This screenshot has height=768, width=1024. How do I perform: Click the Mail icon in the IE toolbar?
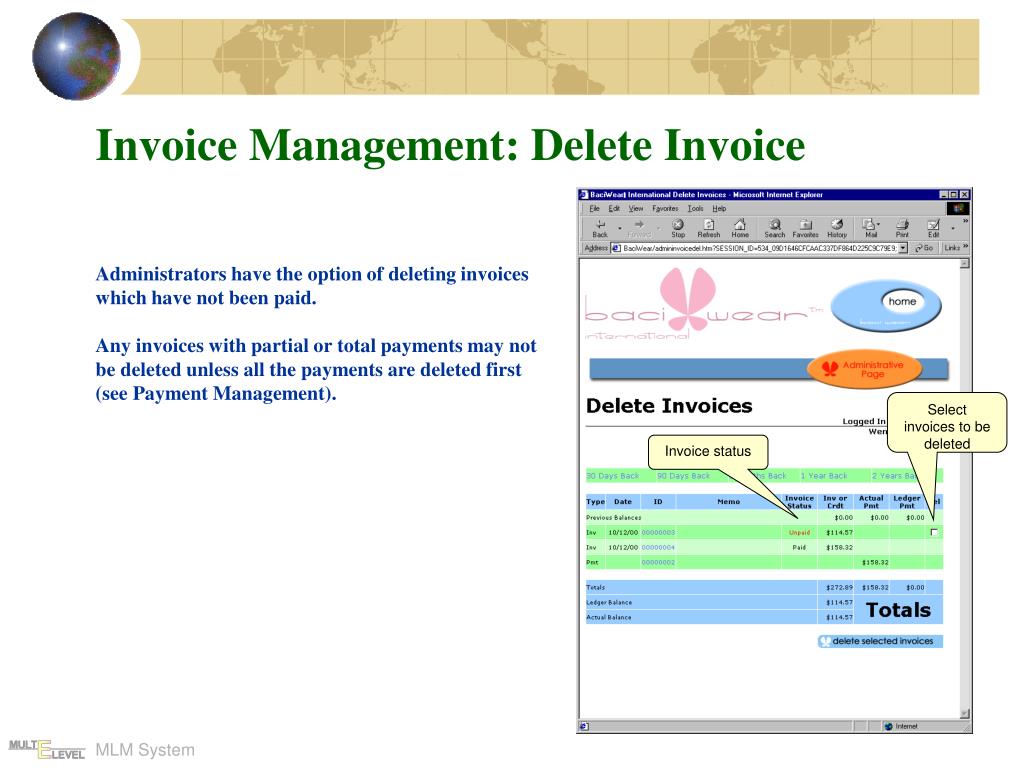click(869, 225)
